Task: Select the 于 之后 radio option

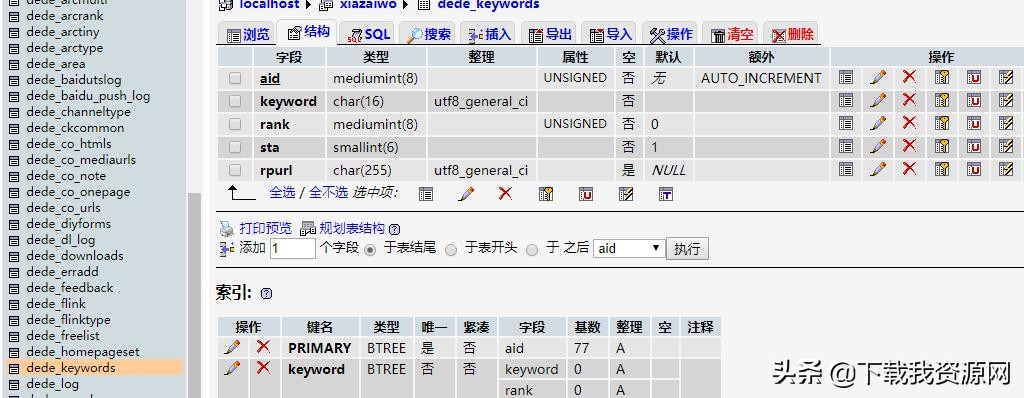Action: pos(532,250)
